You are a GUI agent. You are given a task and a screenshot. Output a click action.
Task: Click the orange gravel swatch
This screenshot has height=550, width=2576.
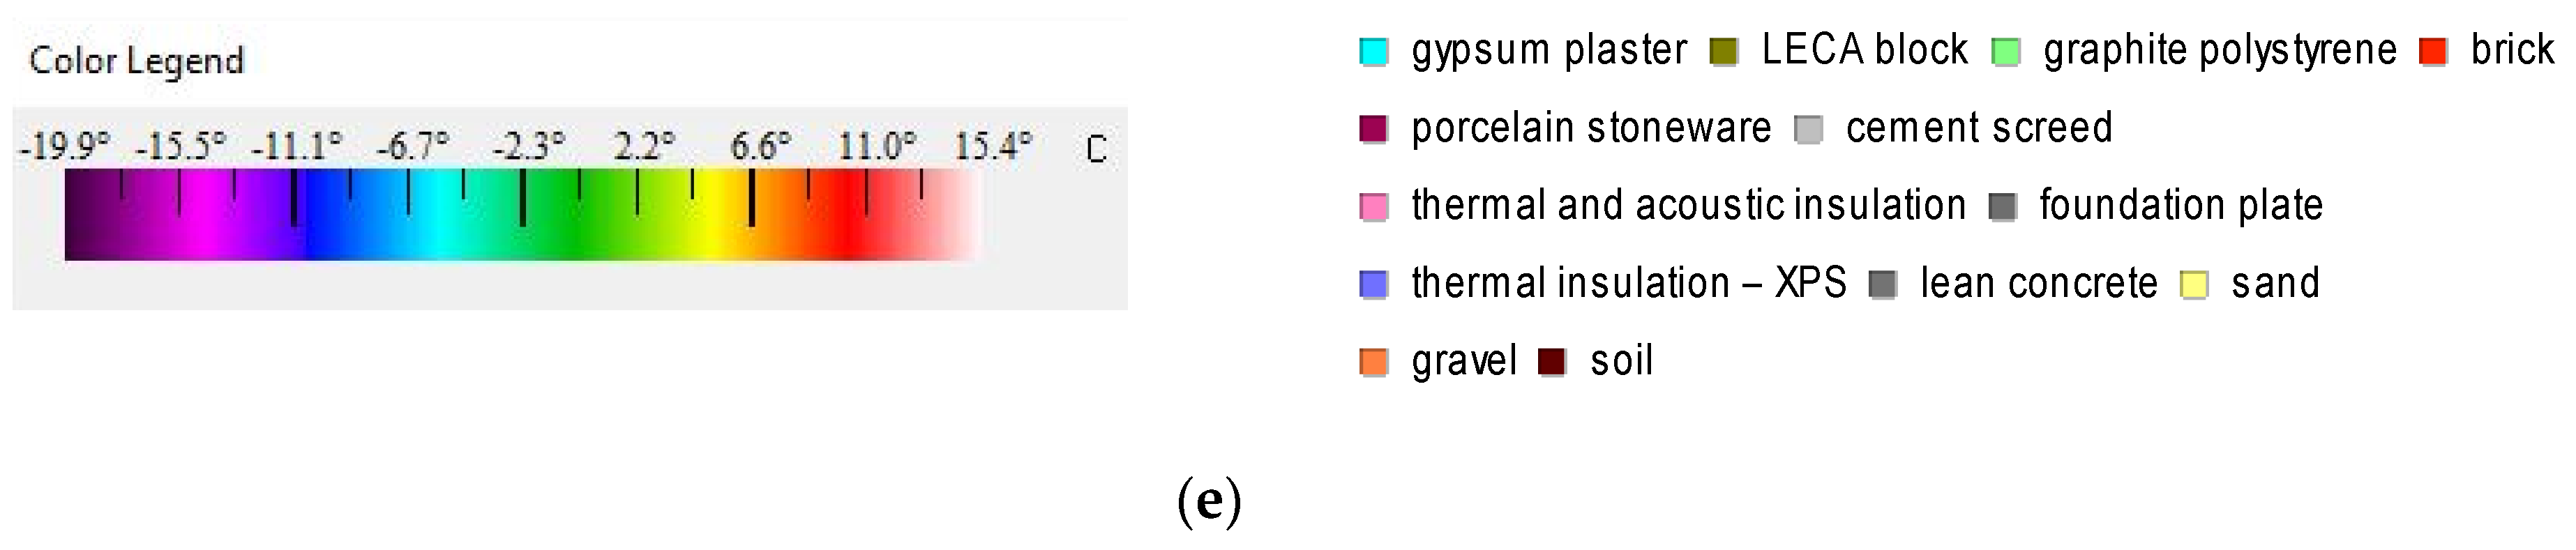[1374, 362]
